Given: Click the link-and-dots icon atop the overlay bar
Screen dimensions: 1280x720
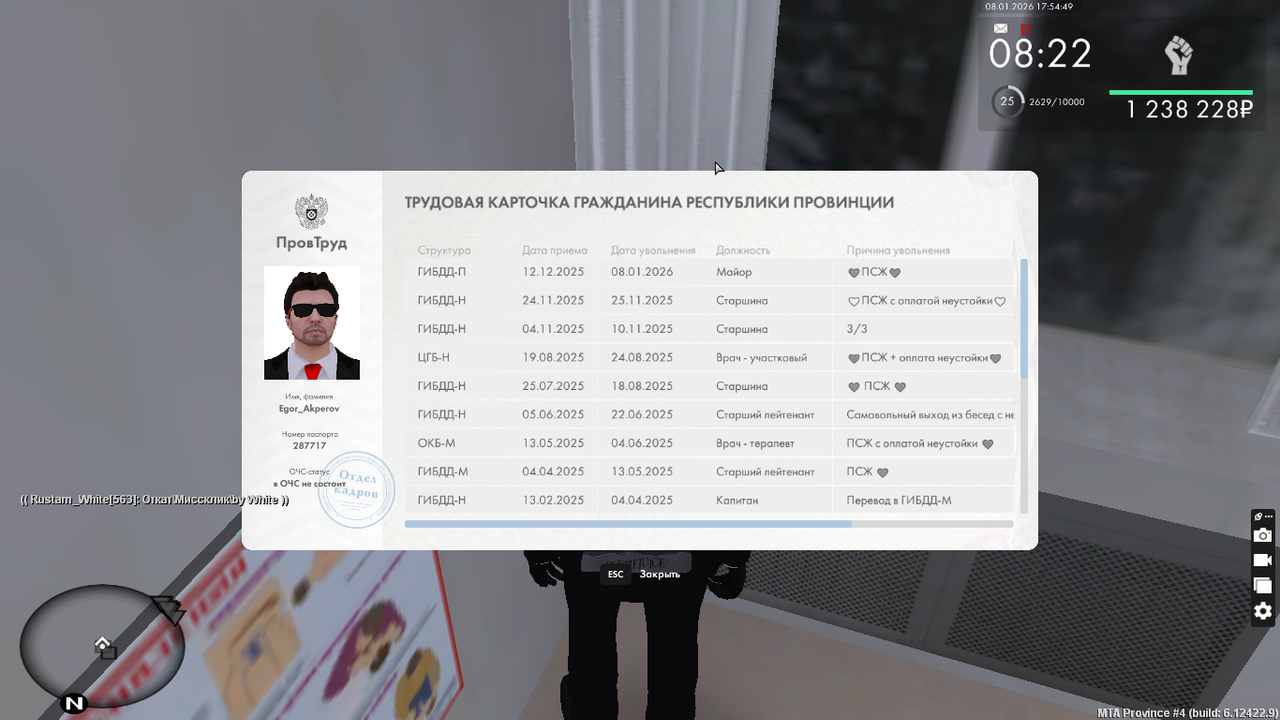Looking at the screenshot, I should (x=1263, y=516).
